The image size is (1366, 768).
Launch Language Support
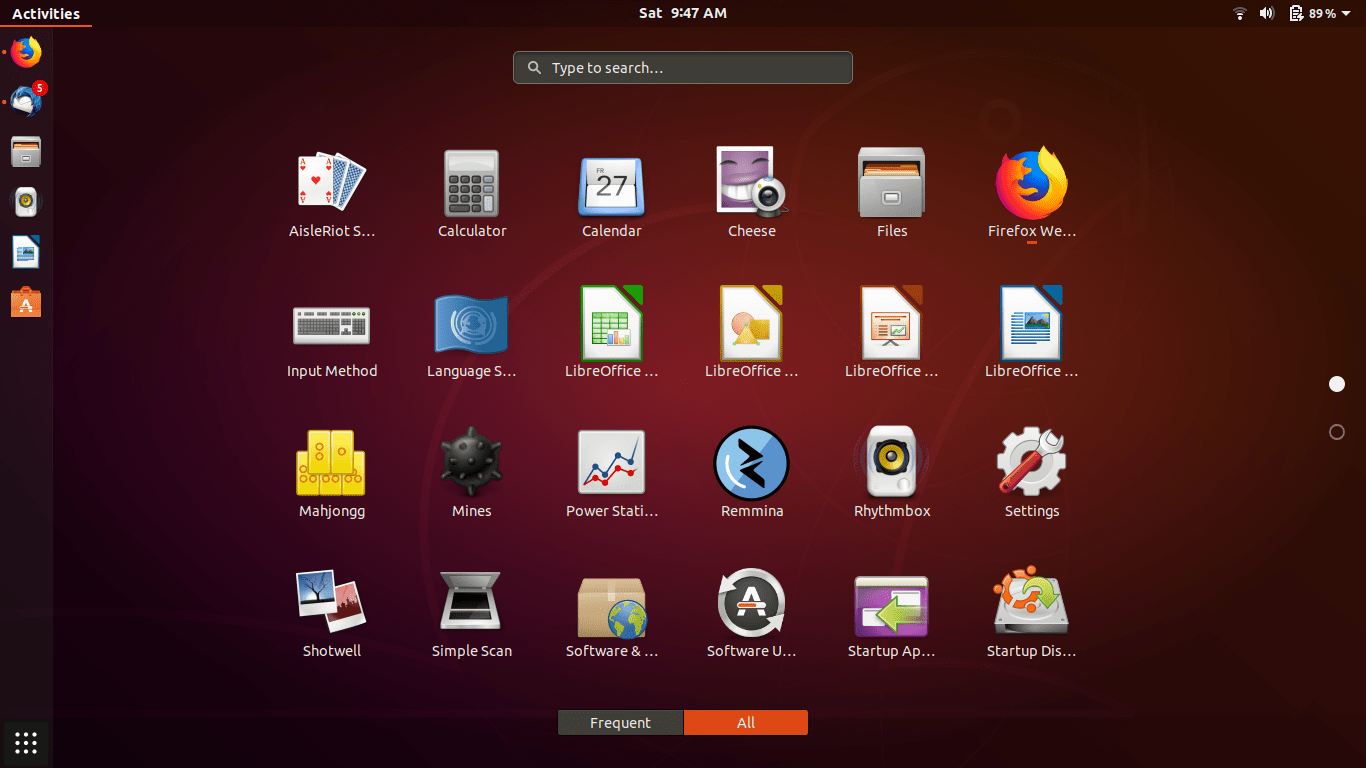click(x=472, y=334)
